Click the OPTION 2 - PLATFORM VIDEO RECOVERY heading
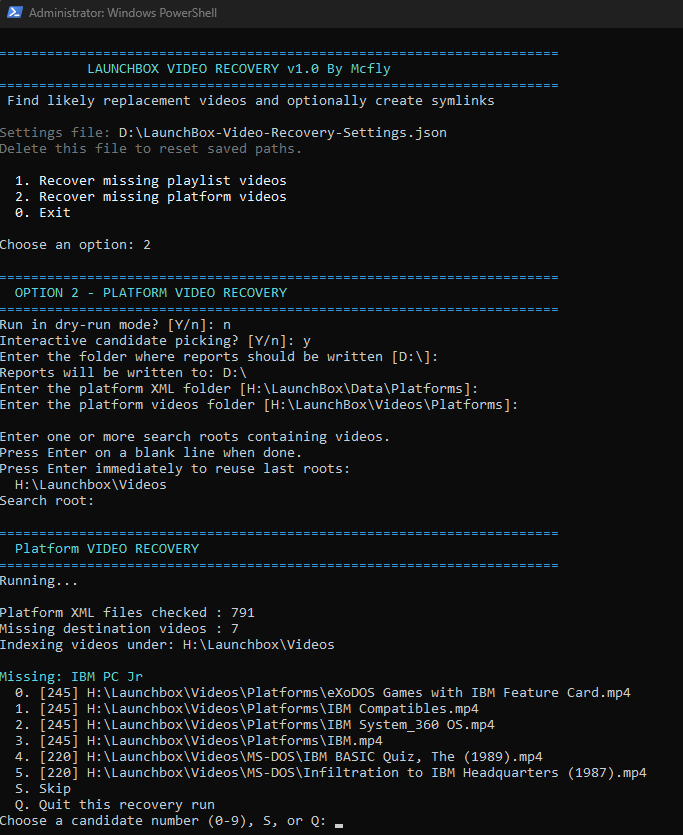The height and width of the screenshot is (835, 683). 150,293
